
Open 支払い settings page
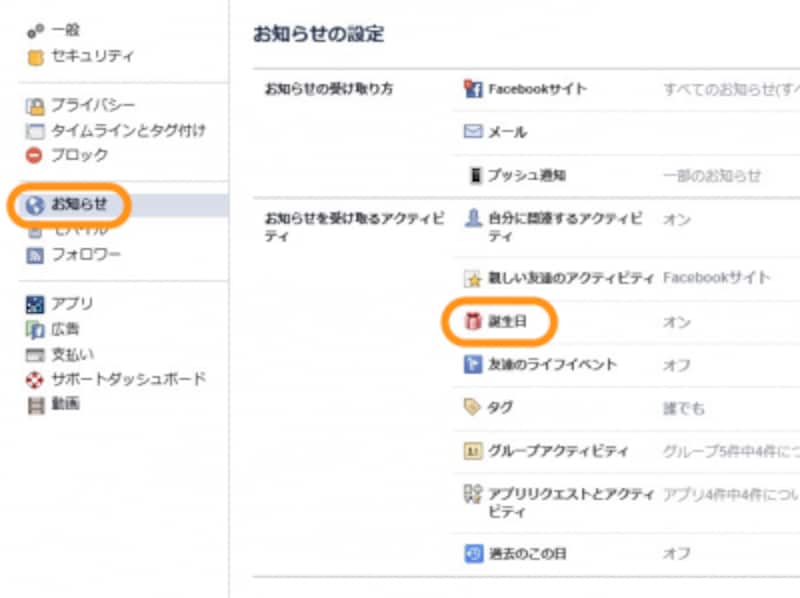pyautogui.click(x=72, y=354)
